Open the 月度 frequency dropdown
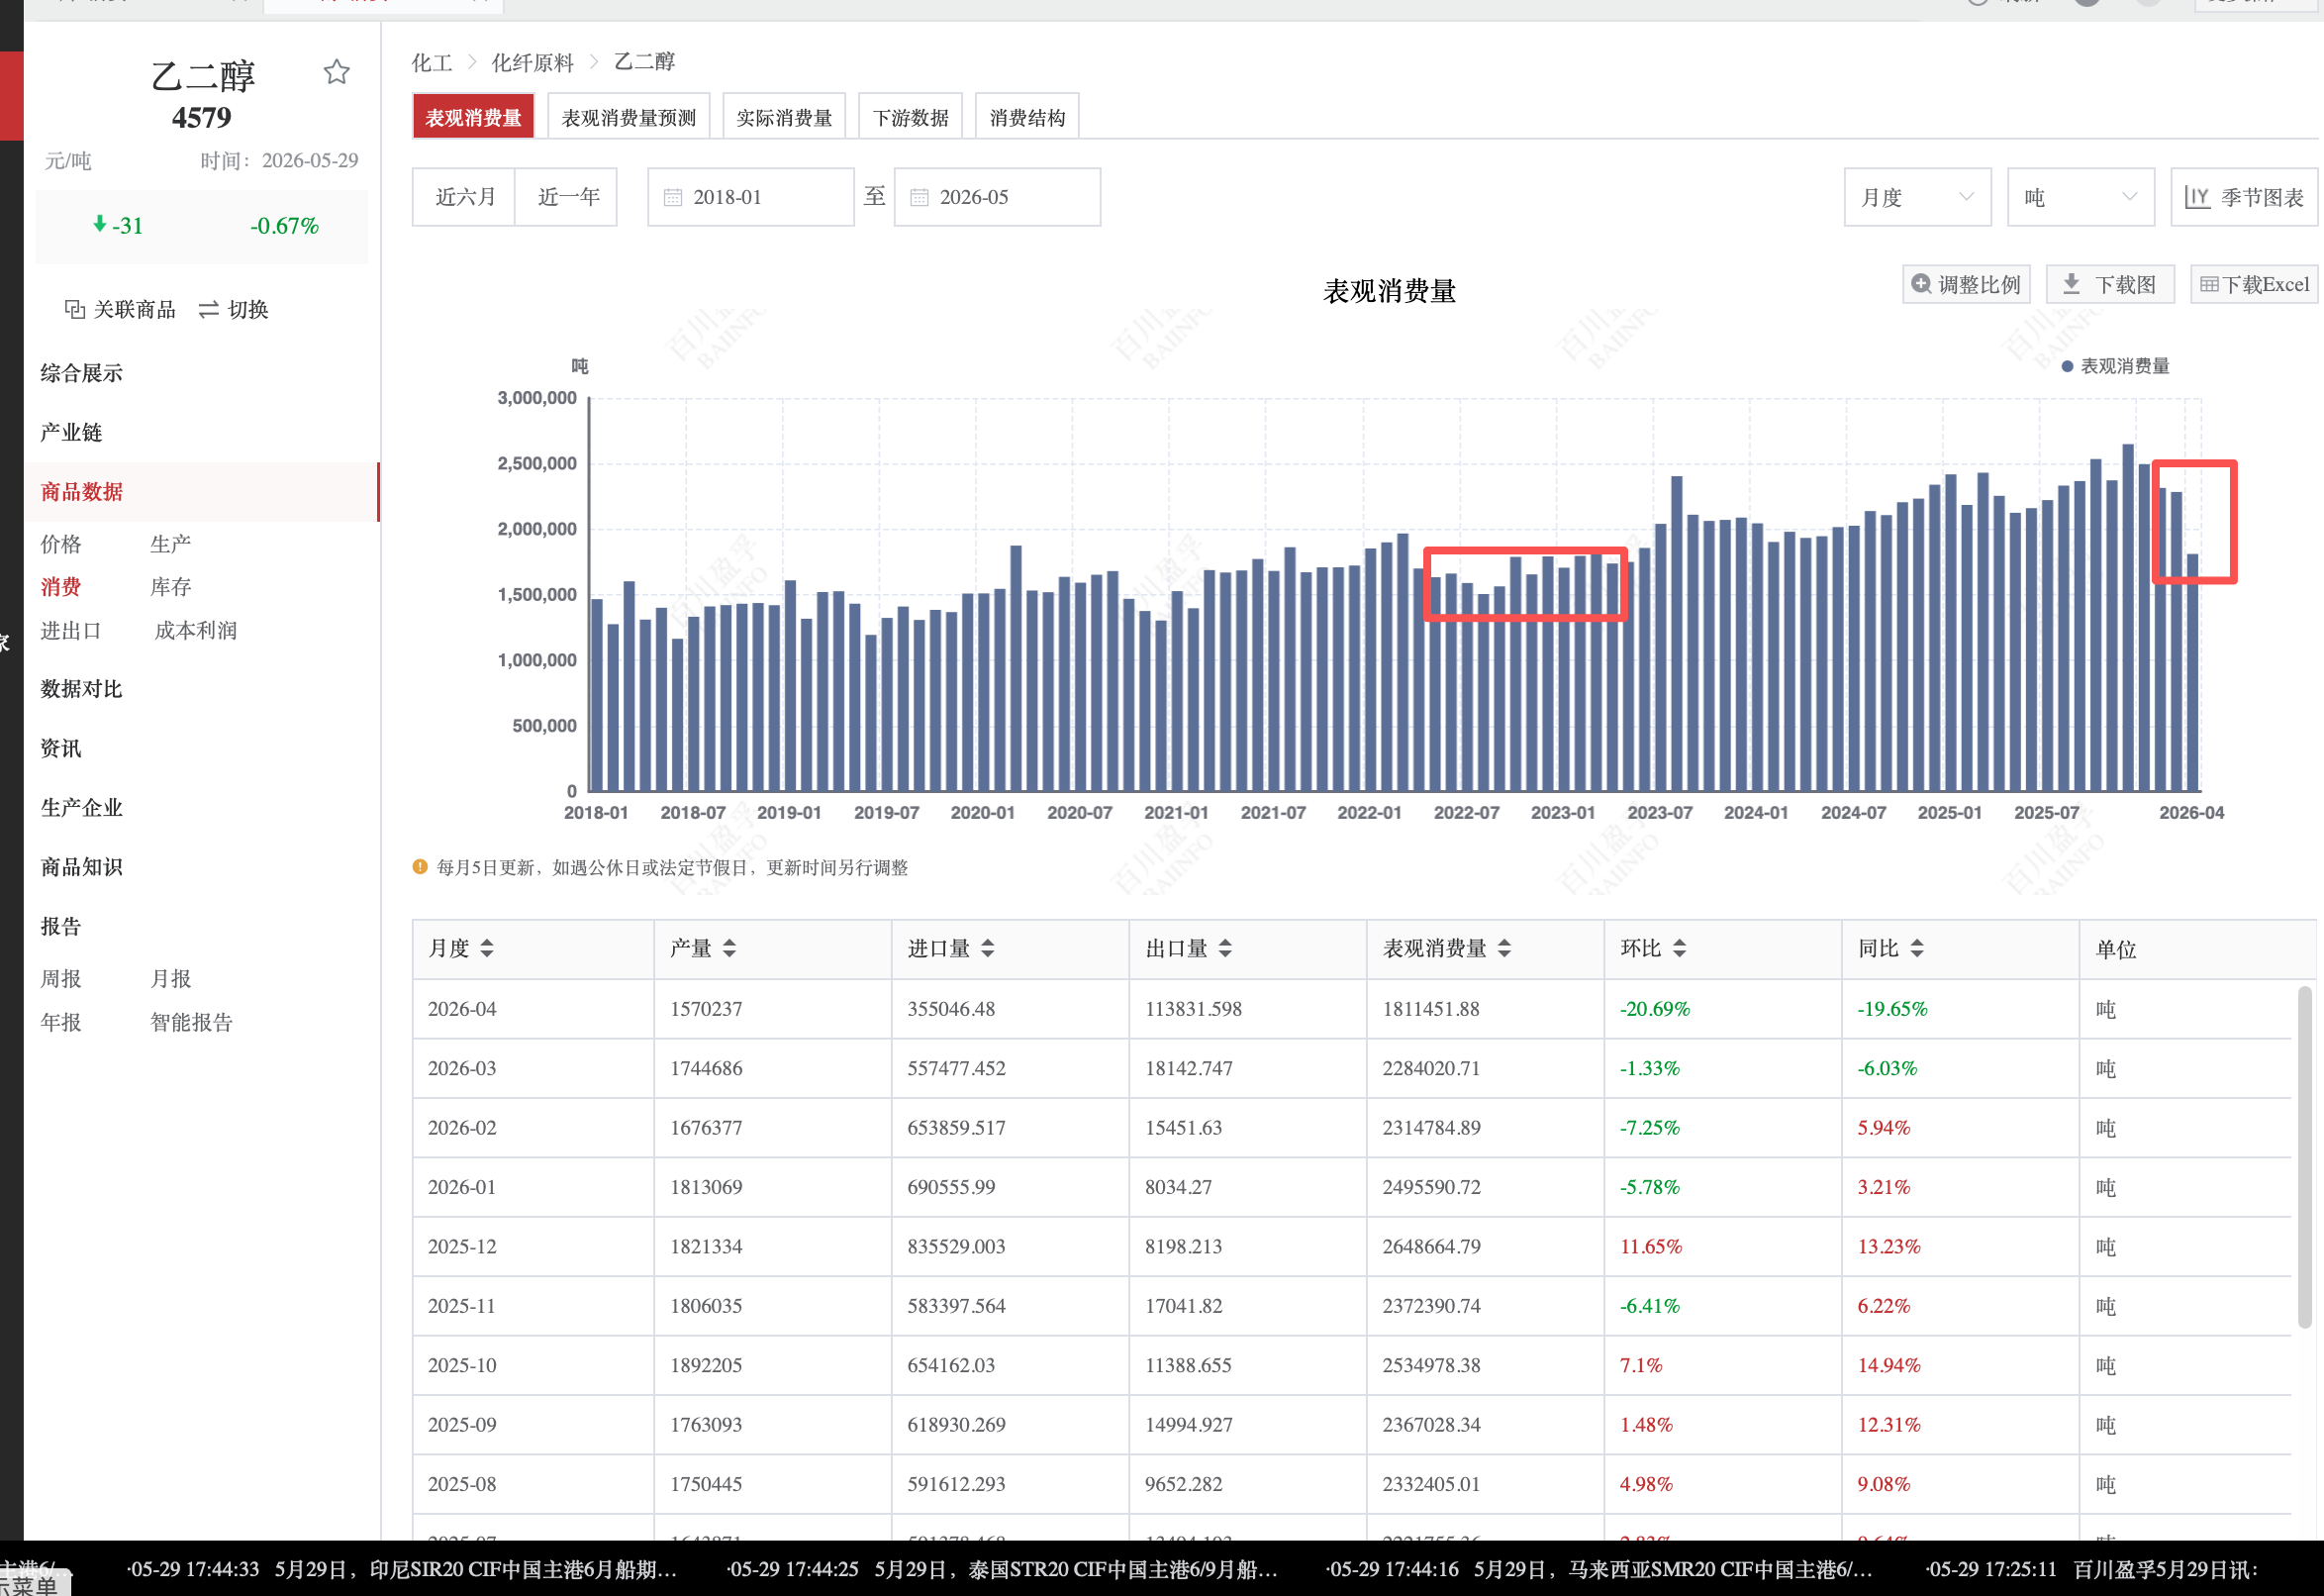The width and height of the screenshot is (2324, 1596). click(1917, 197)
